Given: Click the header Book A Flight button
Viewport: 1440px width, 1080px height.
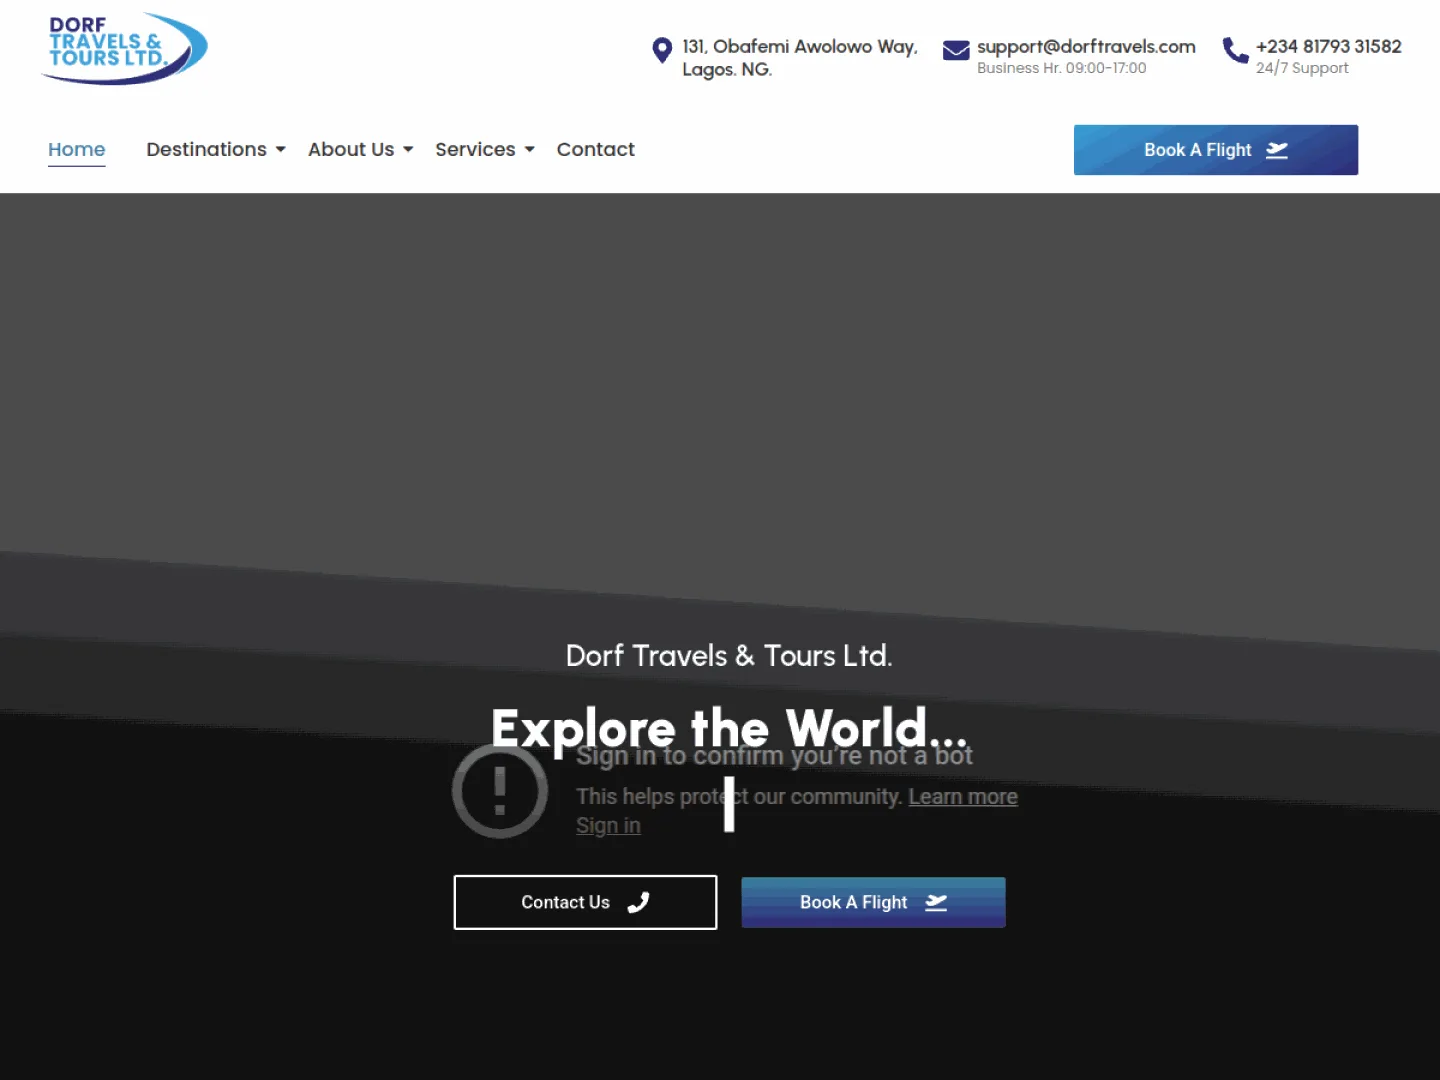Looking at the screenshot, I should click(x=1216, y=150).
